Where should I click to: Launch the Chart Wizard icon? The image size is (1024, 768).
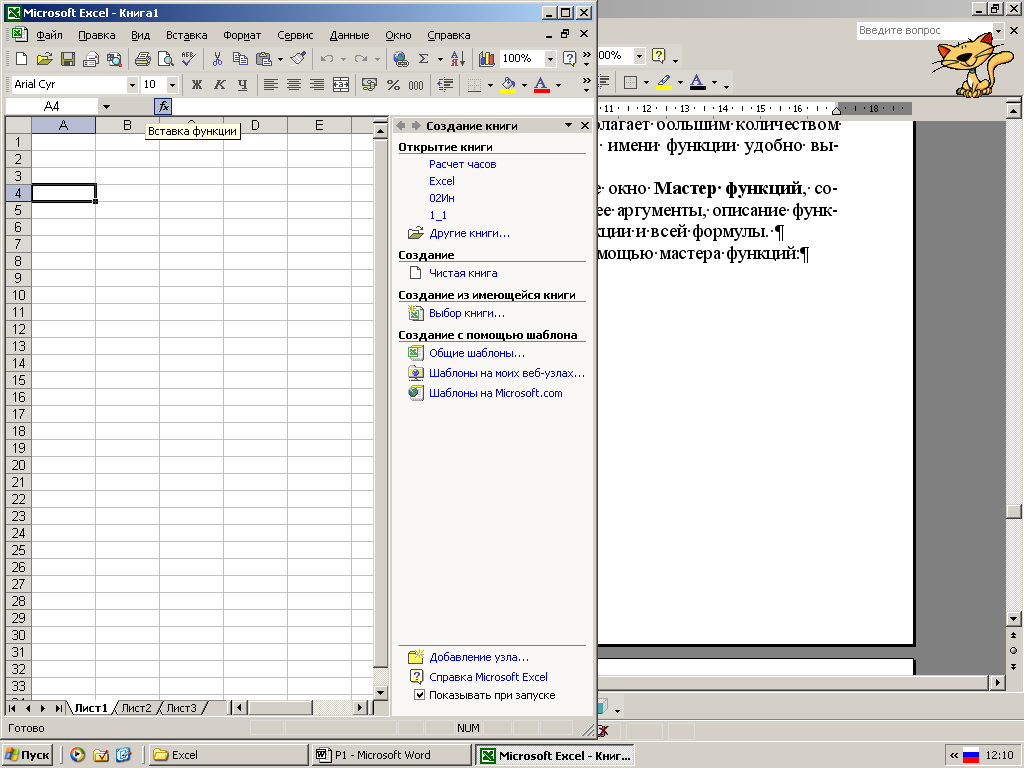click(487, 59)
